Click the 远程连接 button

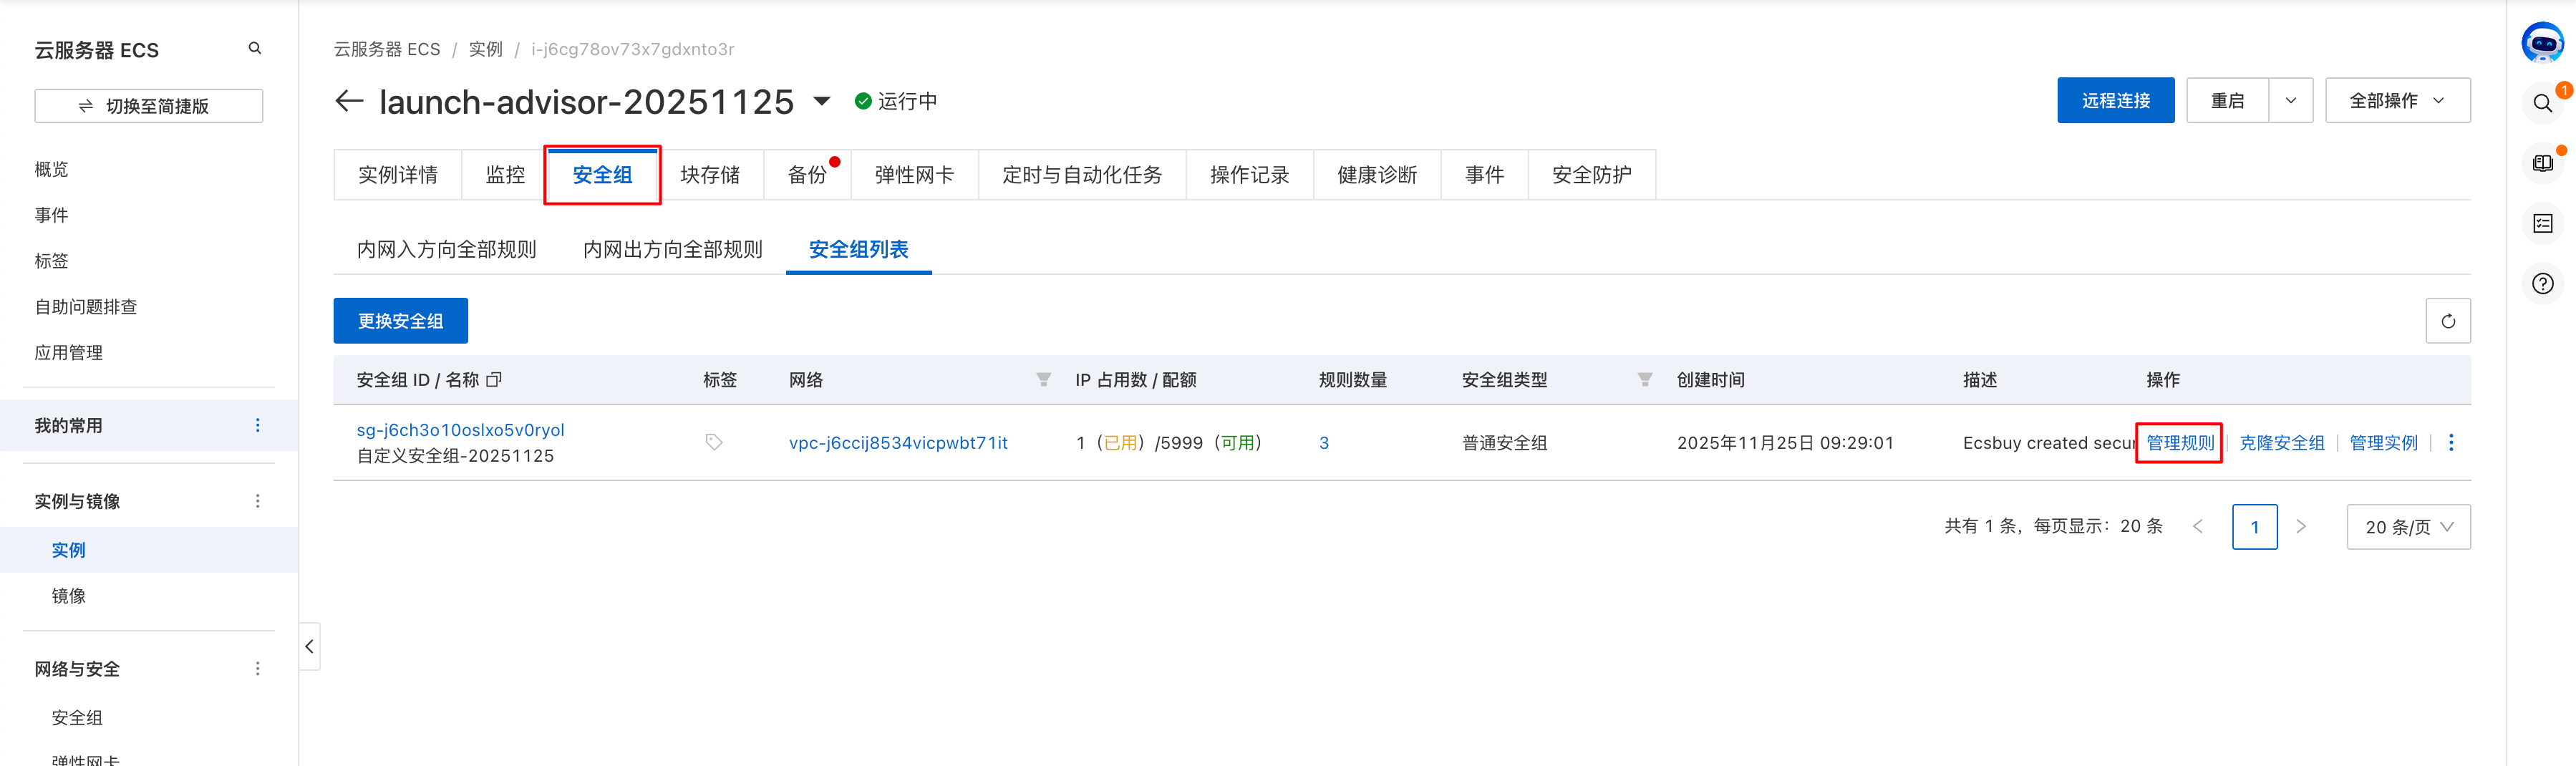click(x=2115, y=100)
